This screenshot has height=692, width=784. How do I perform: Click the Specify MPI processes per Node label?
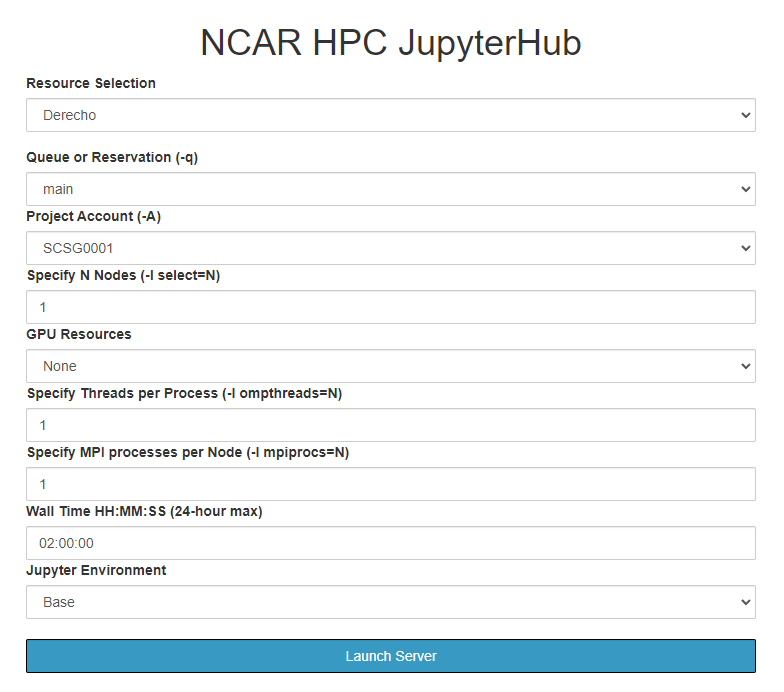pos(188,452)
